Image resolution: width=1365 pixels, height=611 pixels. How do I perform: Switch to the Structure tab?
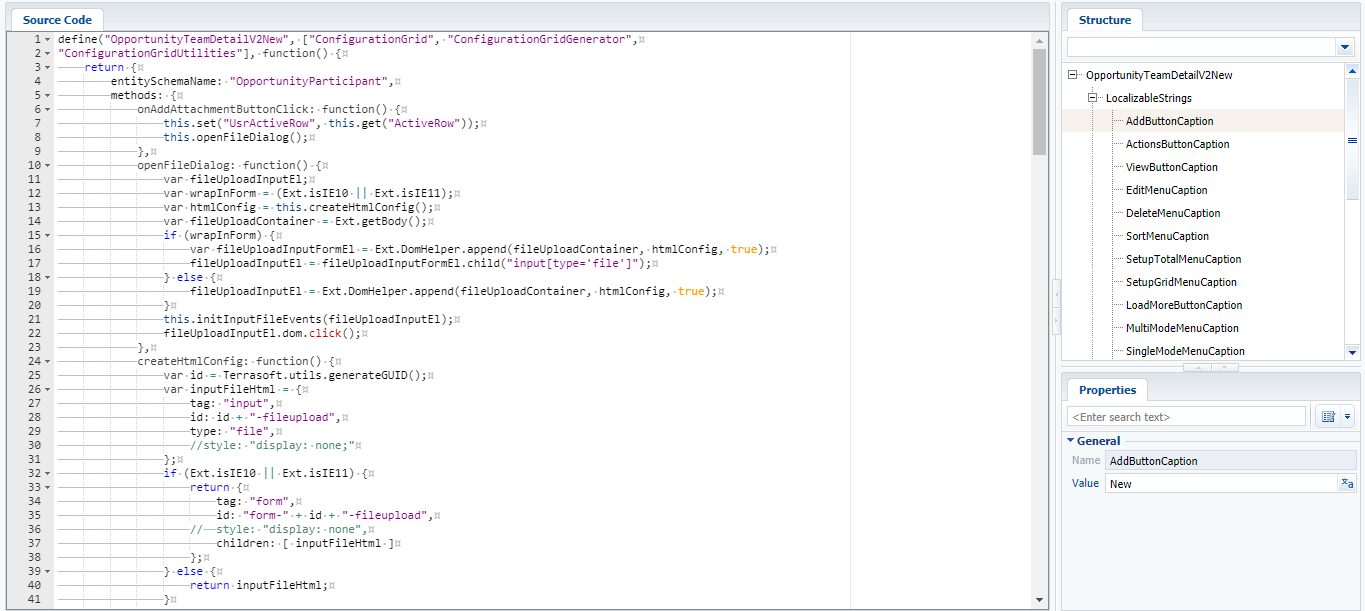(x=1105, y=20)
